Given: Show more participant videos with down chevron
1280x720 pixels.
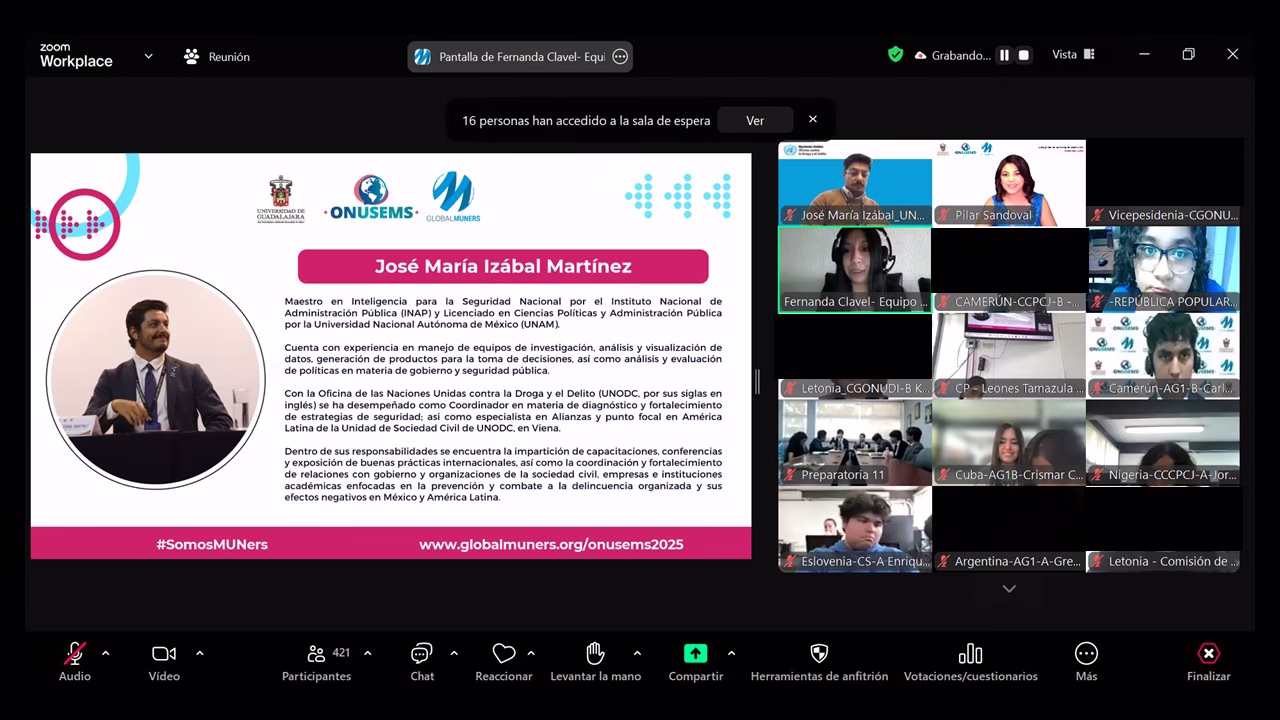Looking at the screenshot, I should coord(1009,589).
